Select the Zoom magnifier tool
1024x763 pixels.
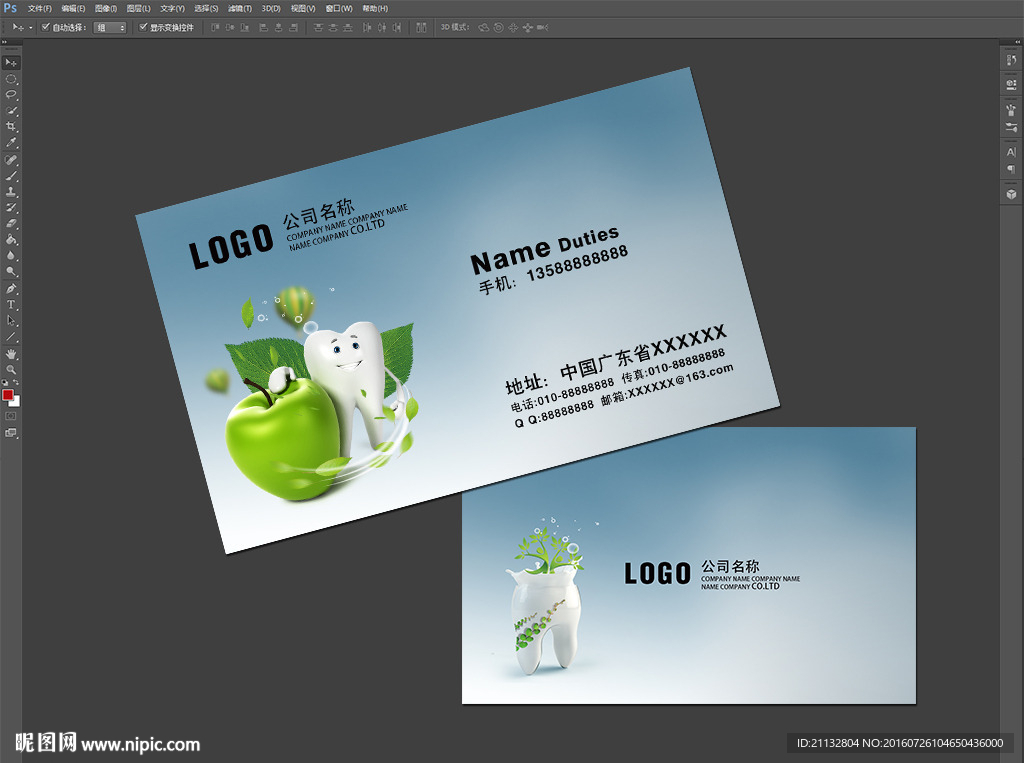pyautogui.click(x=11, y=370)
